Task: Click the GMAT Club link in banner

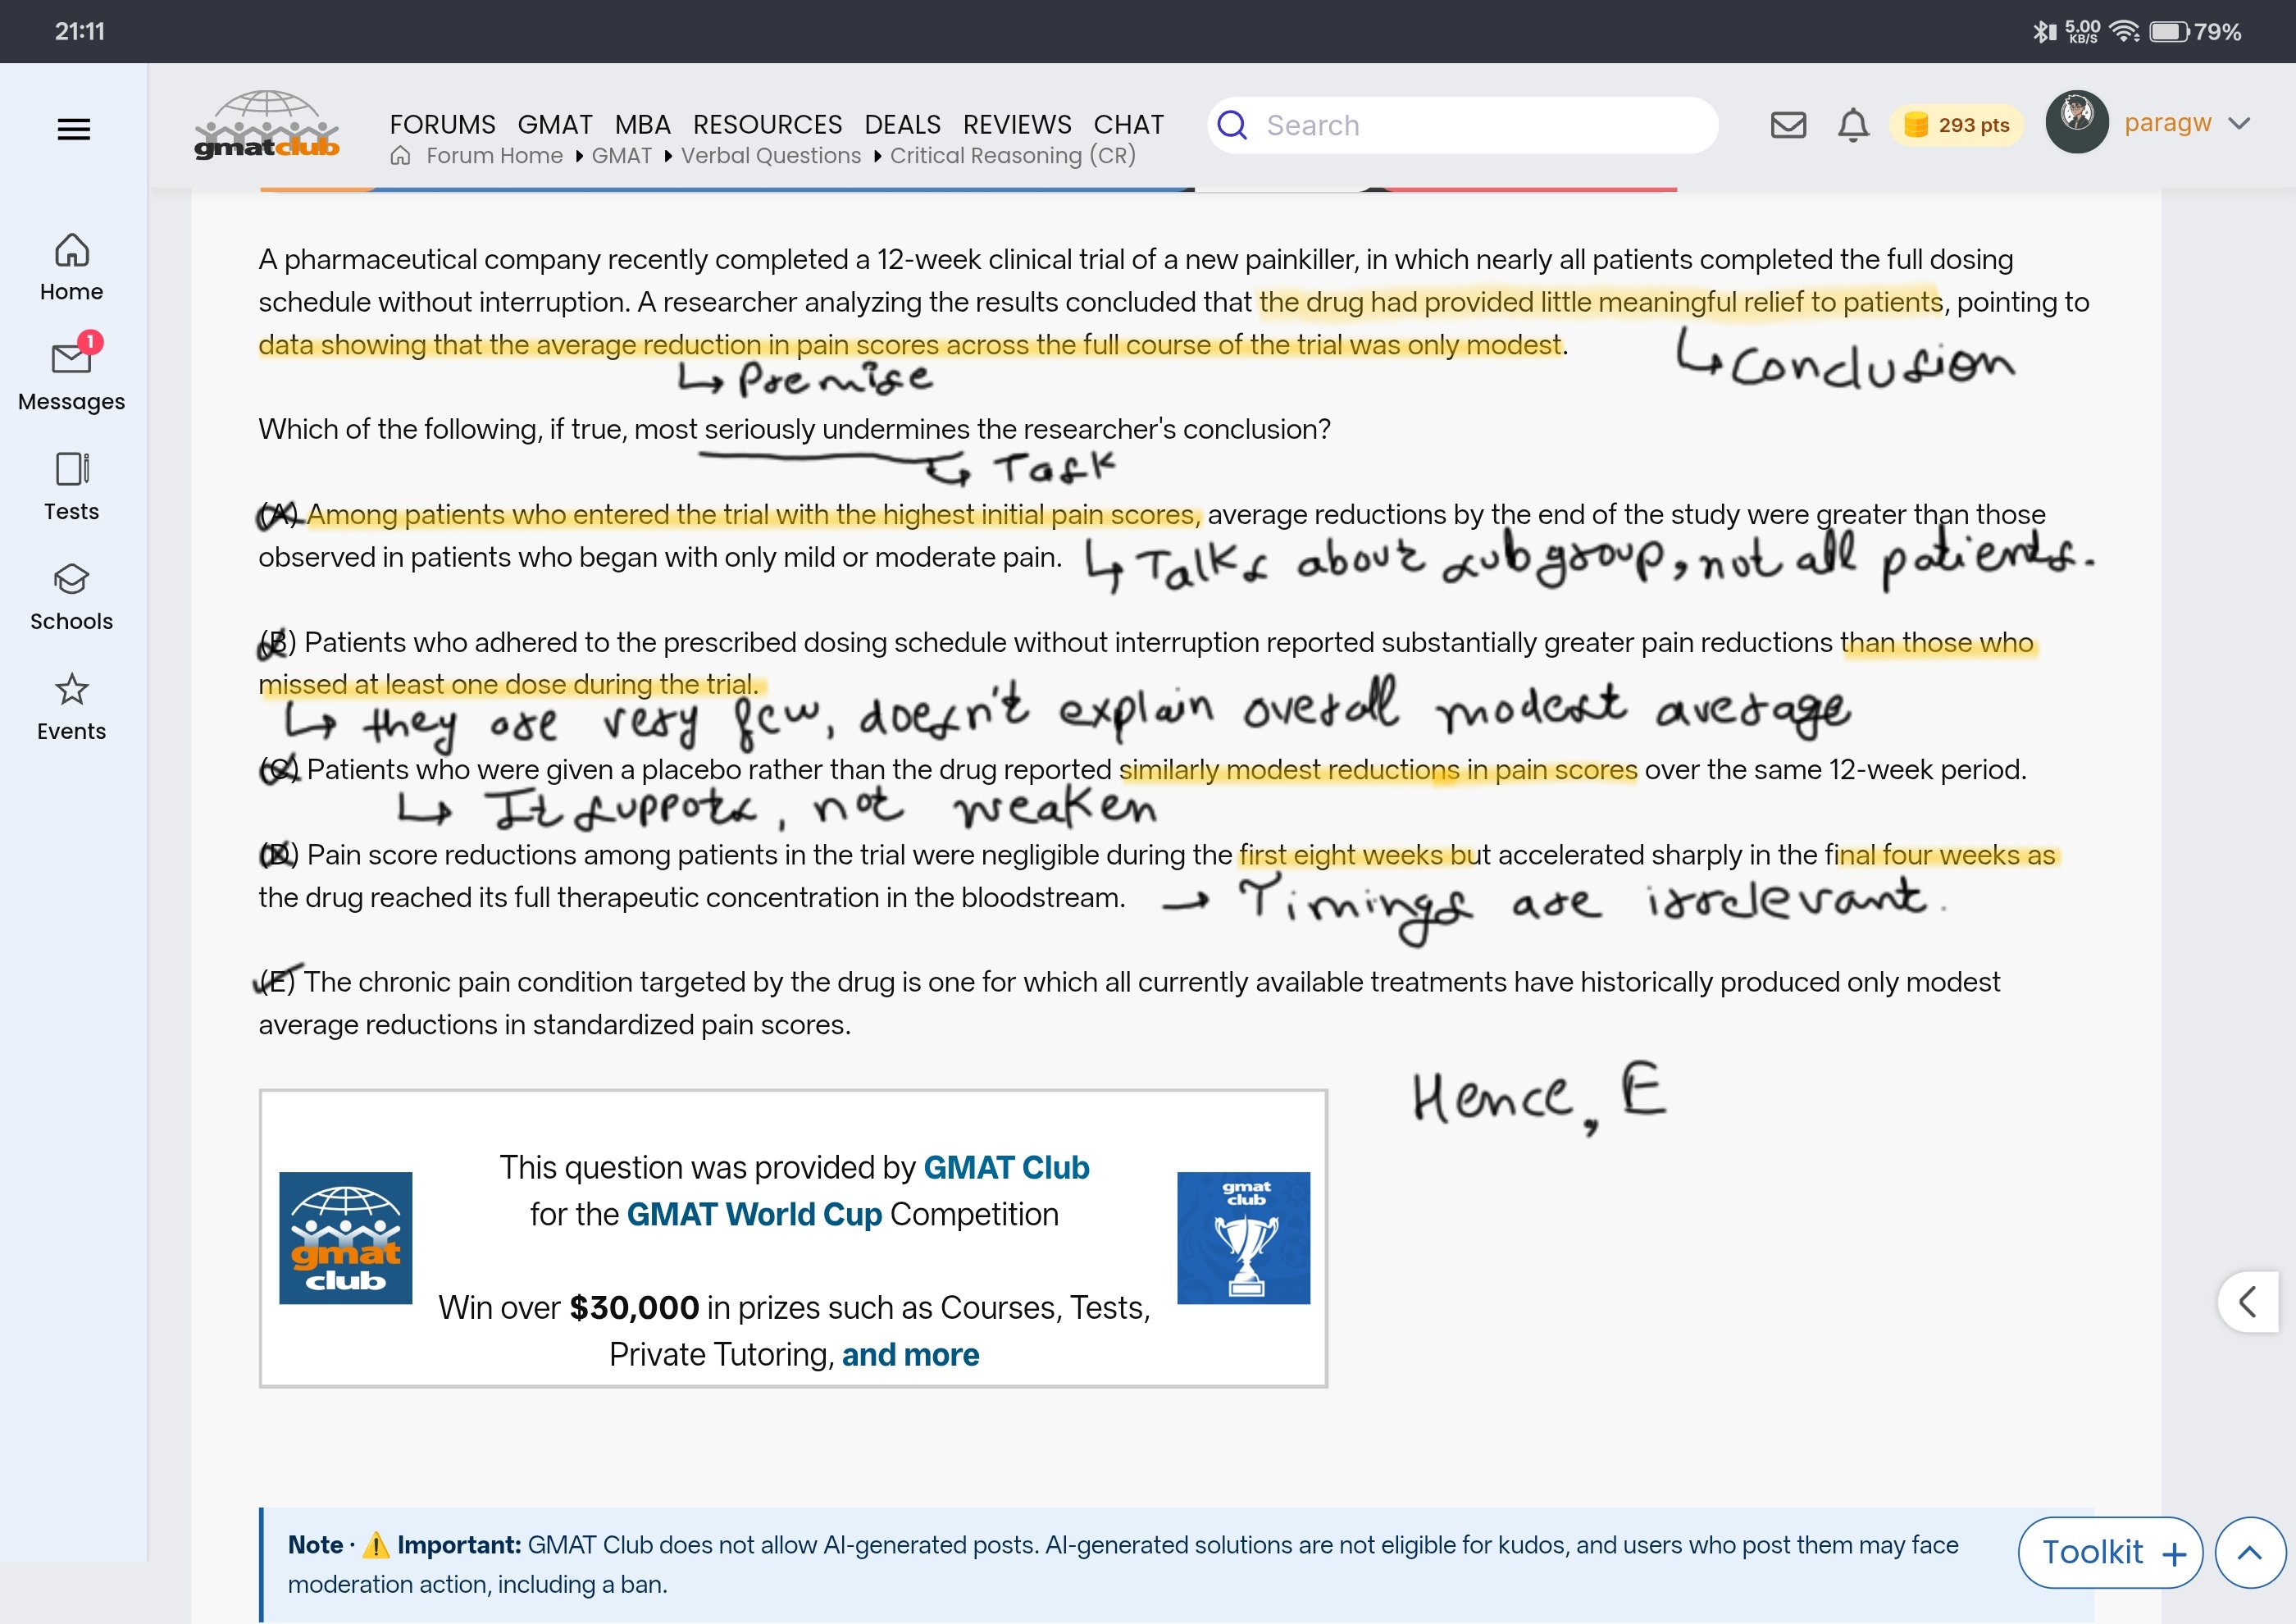Action: (x=1006, y=1167)
